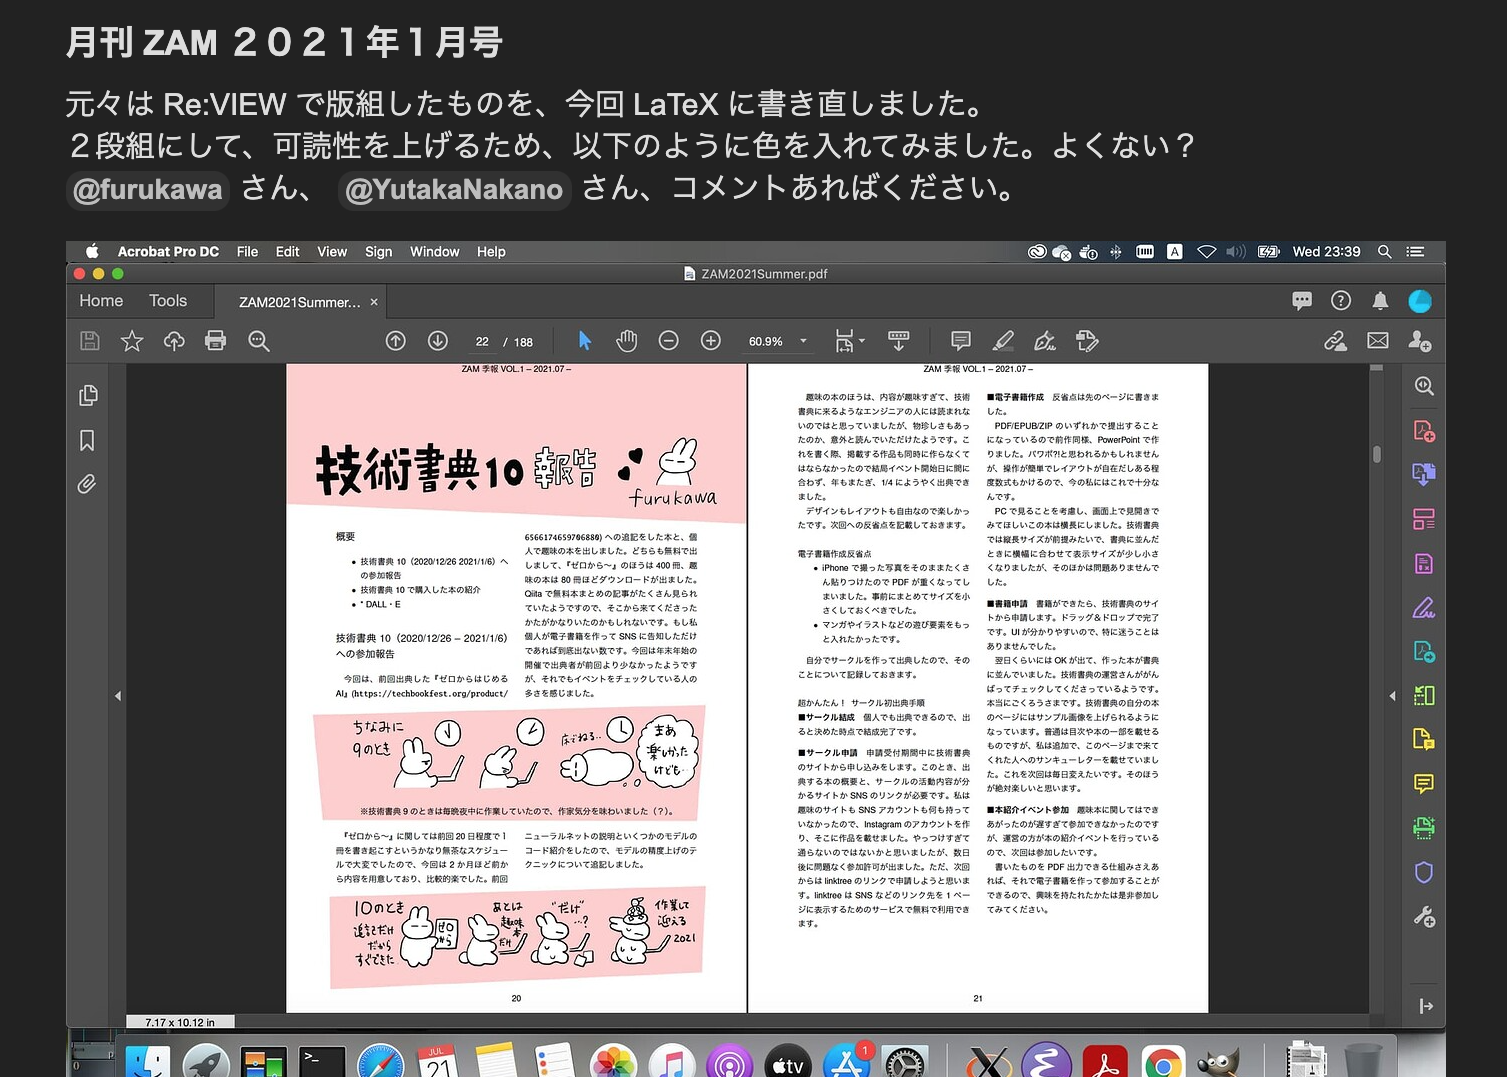Open the Attachments paperclip panel

(88, 485)
